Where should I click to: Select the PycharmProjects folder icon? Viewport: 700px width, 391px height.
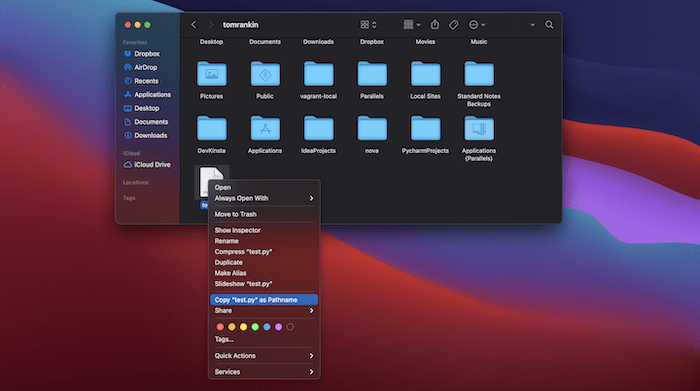click(x=425, y=129)
